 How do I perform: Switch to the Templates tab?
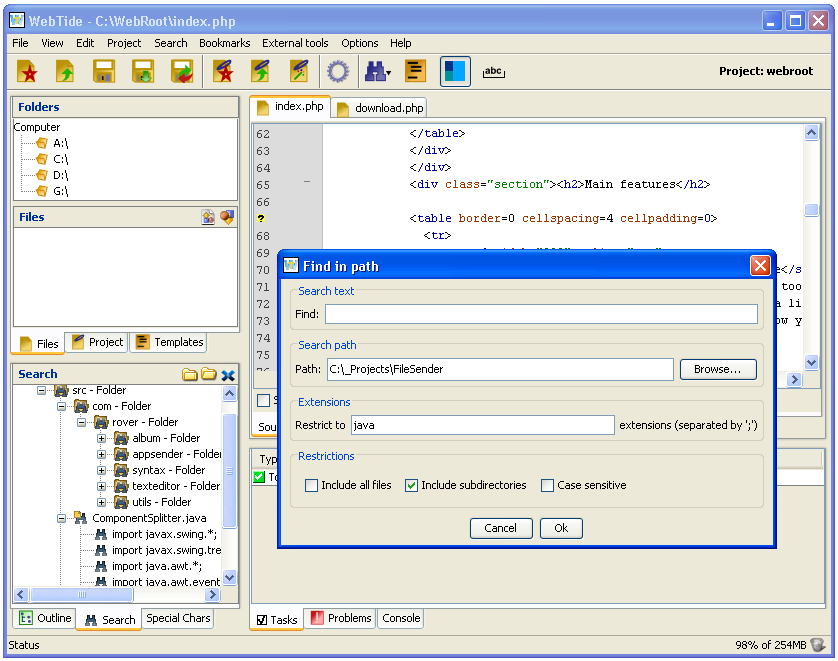pos(169,342)
